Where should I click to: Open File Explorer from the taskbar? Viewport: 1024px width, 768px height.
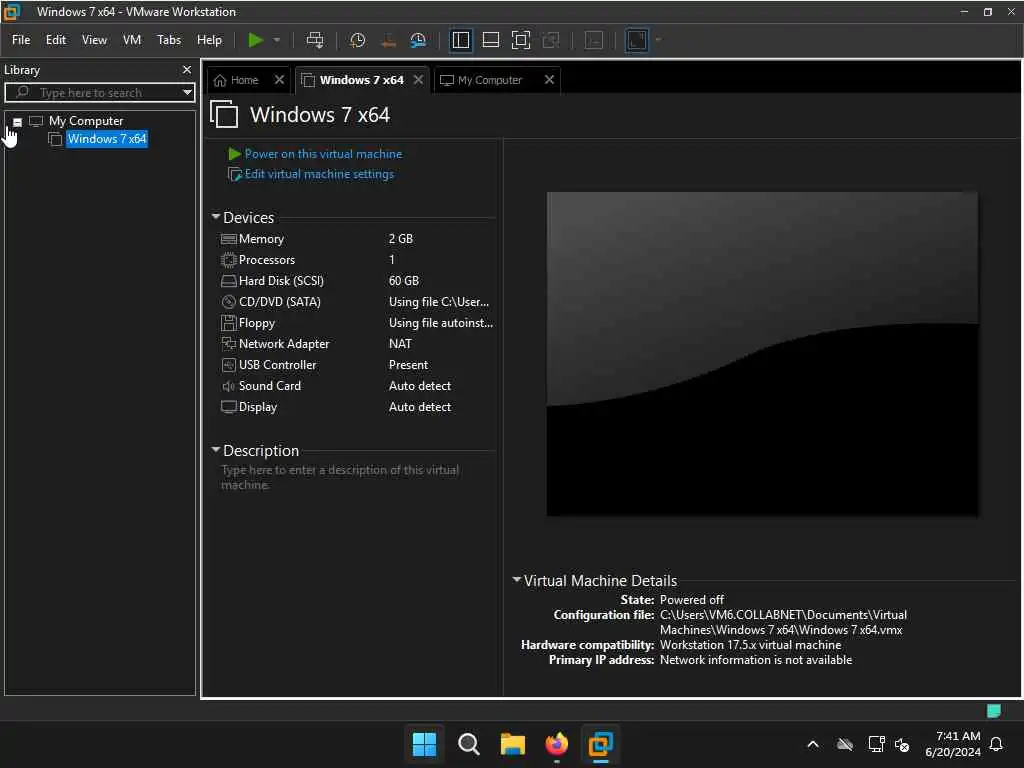(513, 744)
